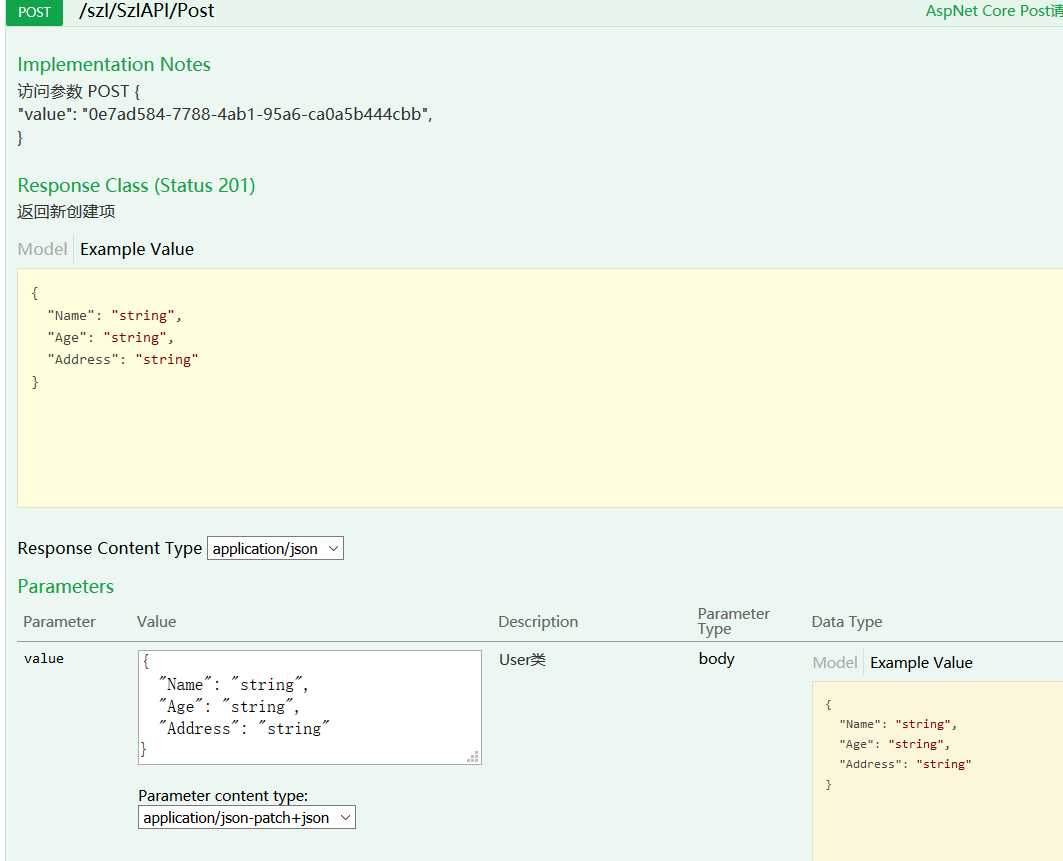Image resolution: width=1063 pixels, height=861 pixels.
Task: Click the 返回新创建项 response description
Action: coord(66,212)
